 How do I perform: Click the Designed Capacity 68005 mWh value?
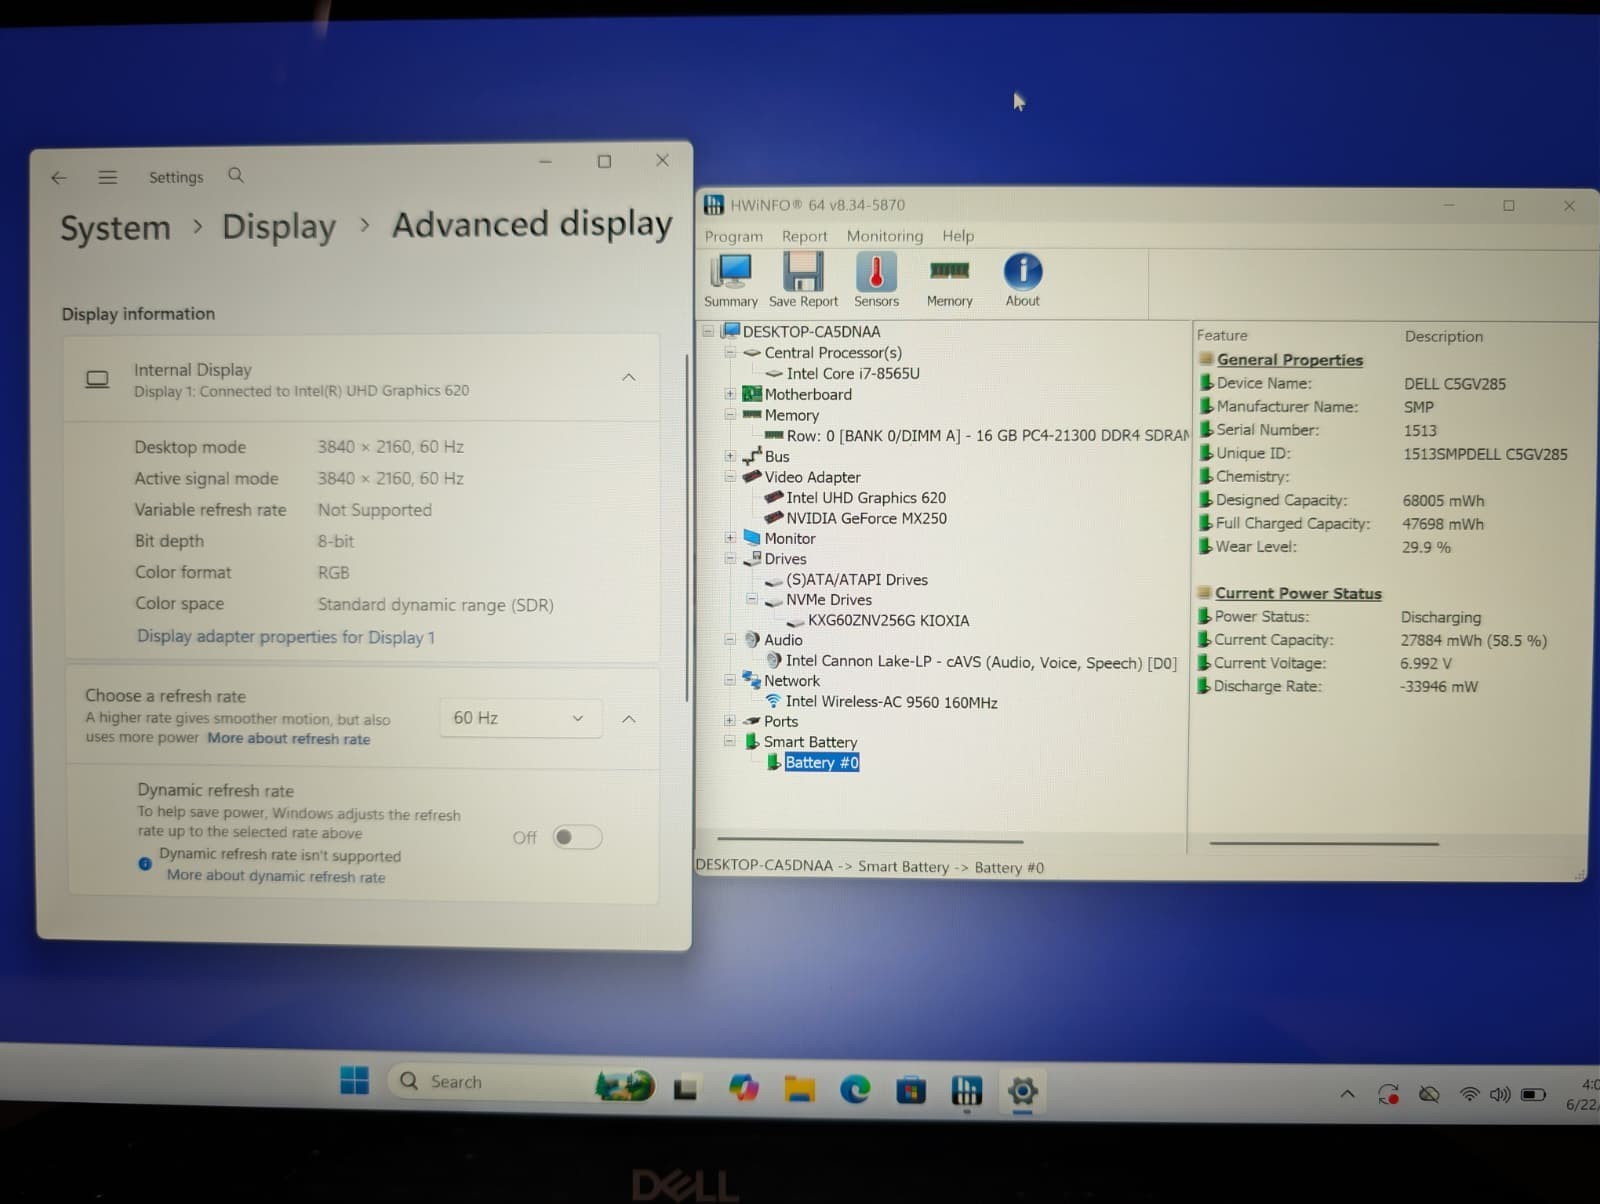[1443, 500]
